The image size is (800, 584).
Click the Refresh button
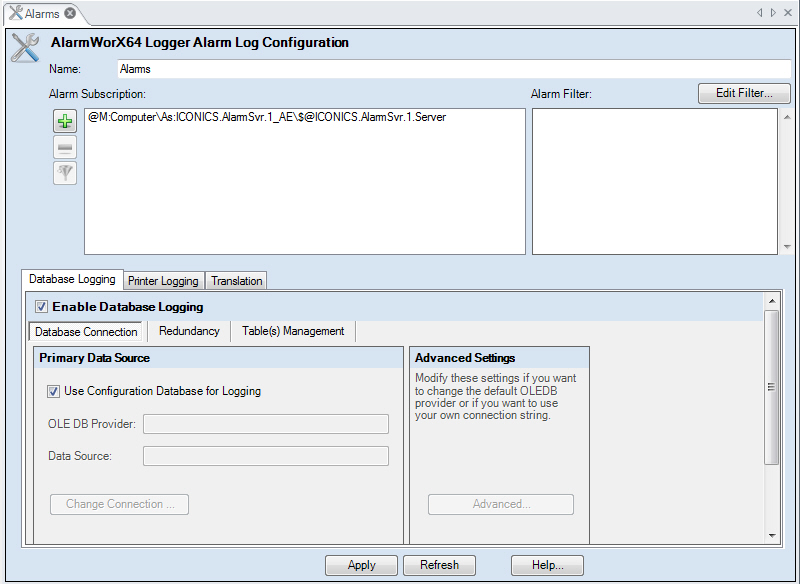tap(439, 565)
